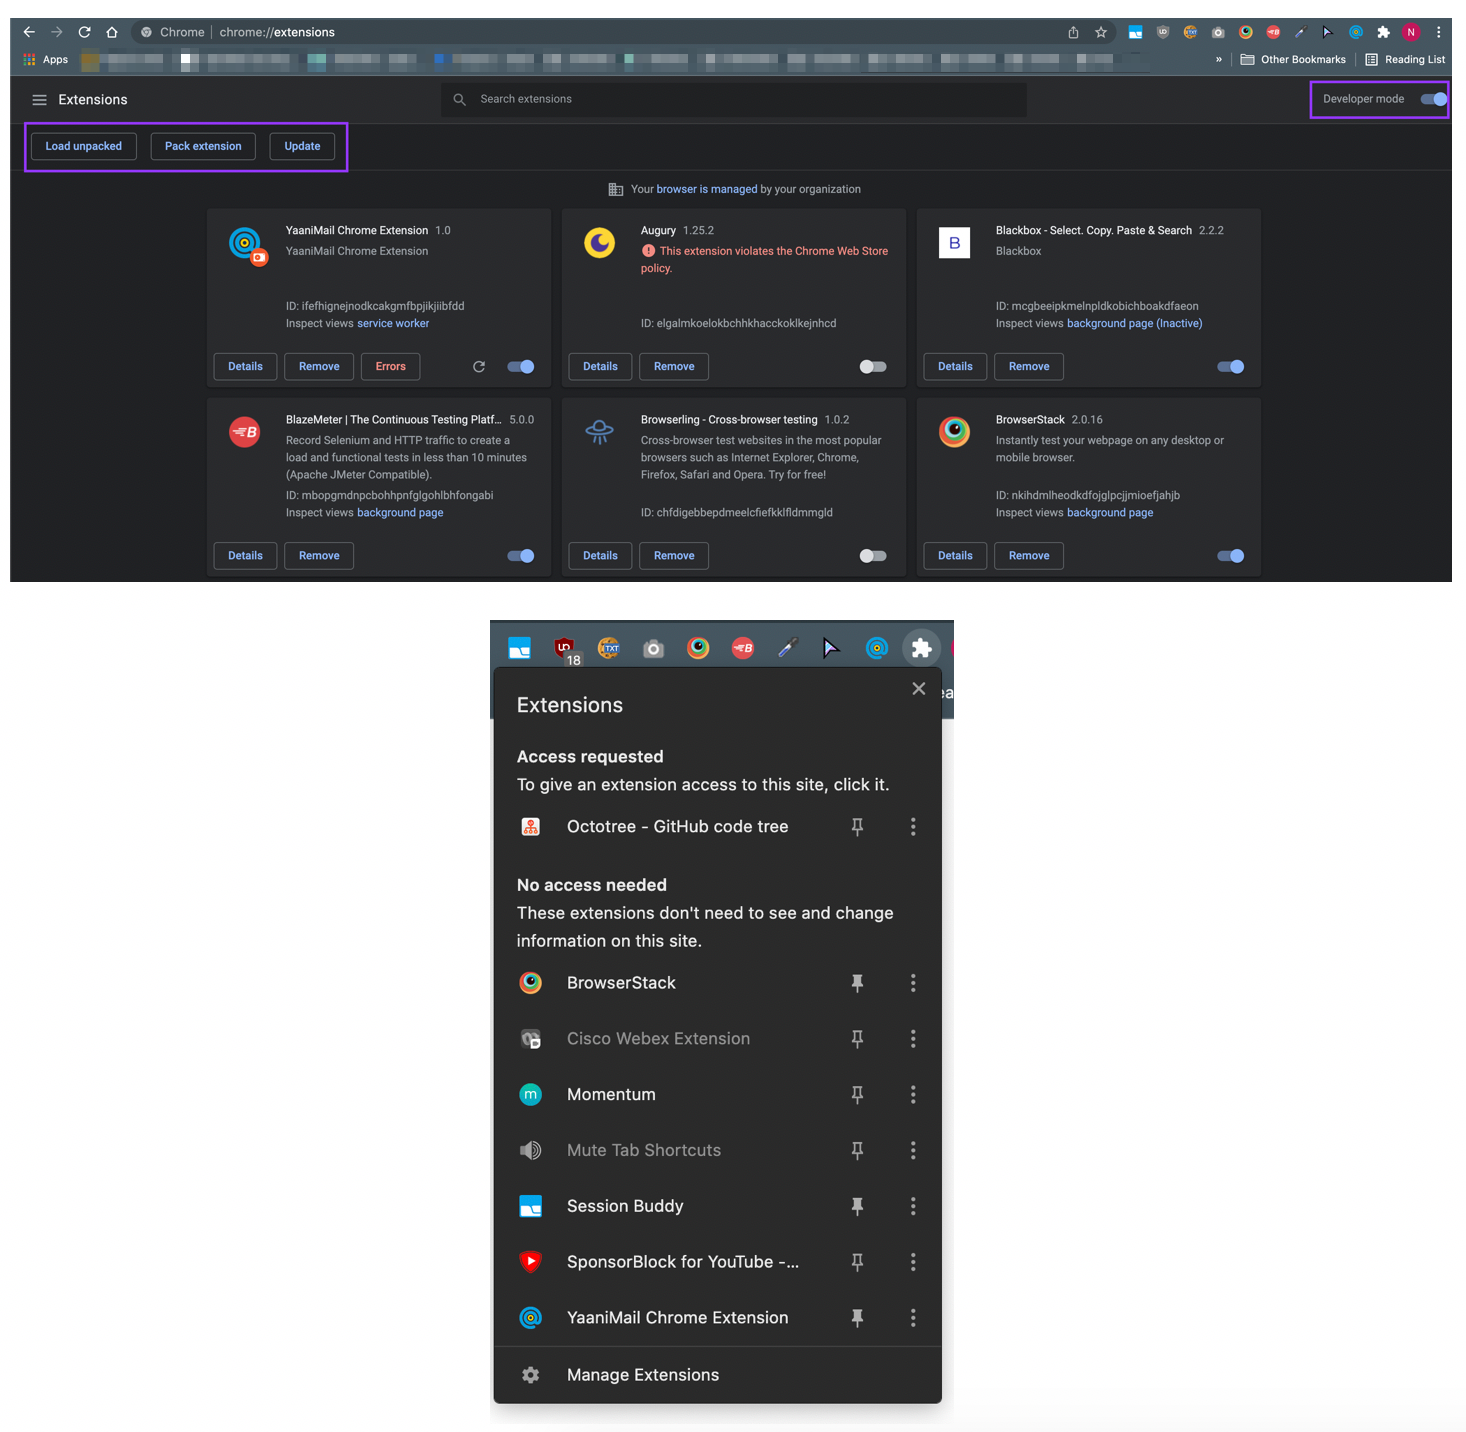Pin Cisco Webex Extension
Viewport: 1466px width, 1432px height.
pyautogui.click(x=857, y=1039)
